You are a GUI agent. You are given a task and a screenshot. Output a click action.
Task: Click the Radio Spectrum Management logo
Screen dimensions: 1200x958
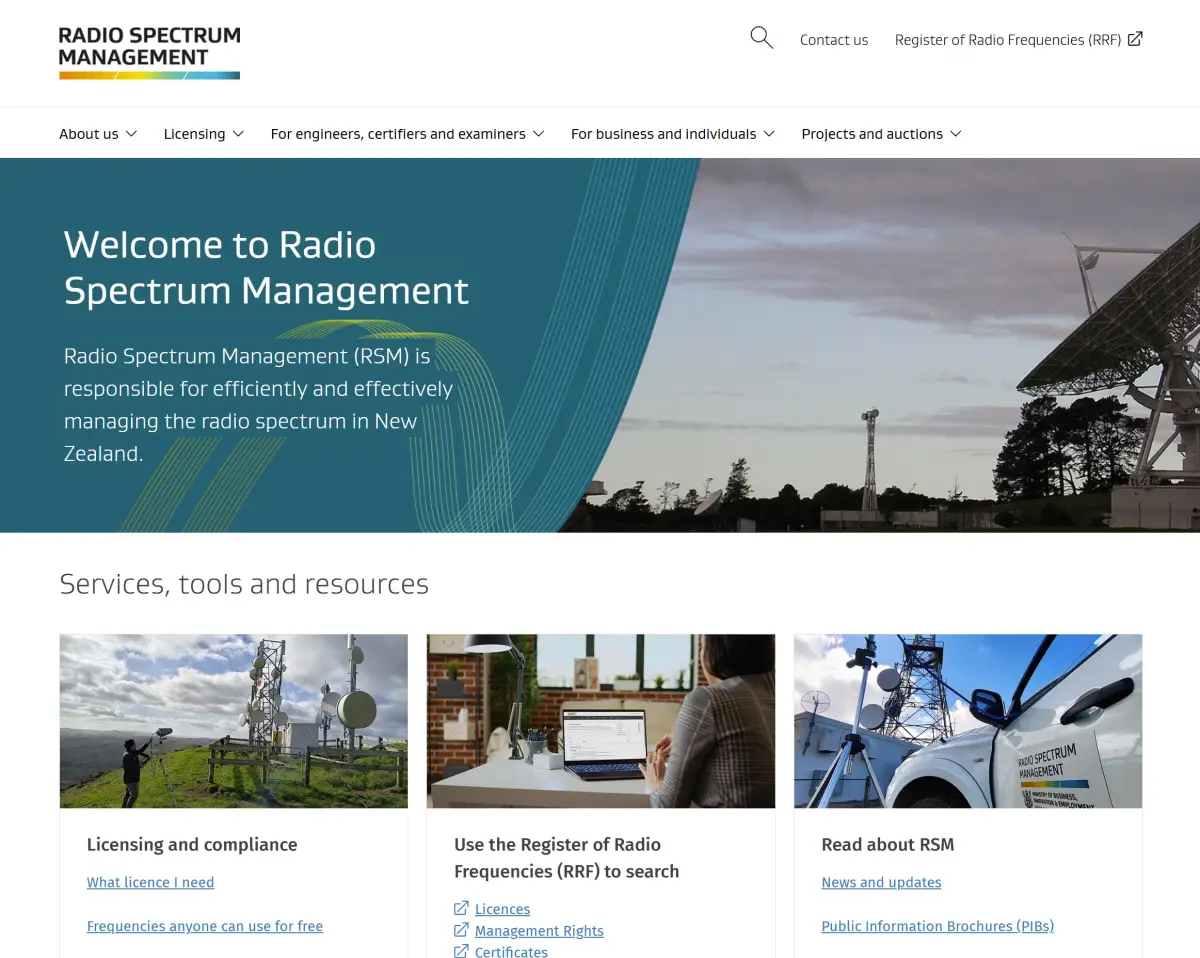(148, 52)
